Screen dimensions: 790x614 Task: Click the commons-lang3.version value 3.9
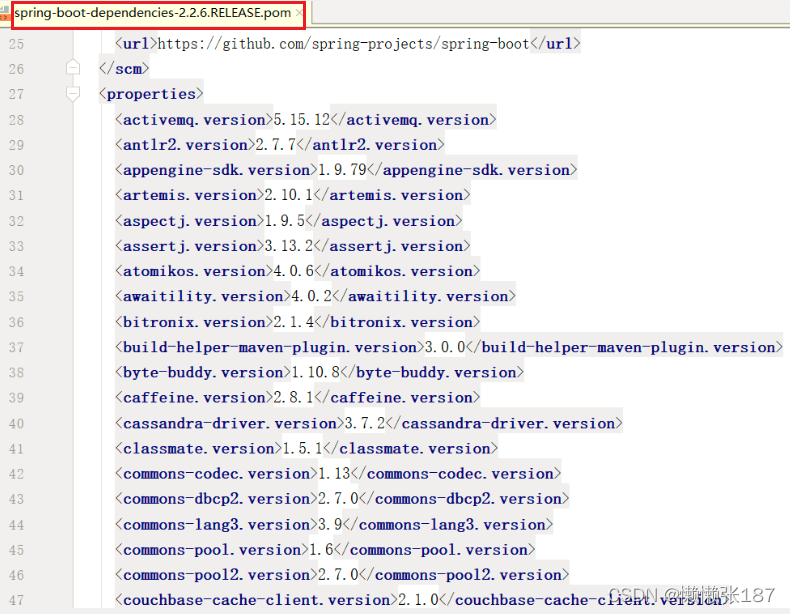pos(330,524)
